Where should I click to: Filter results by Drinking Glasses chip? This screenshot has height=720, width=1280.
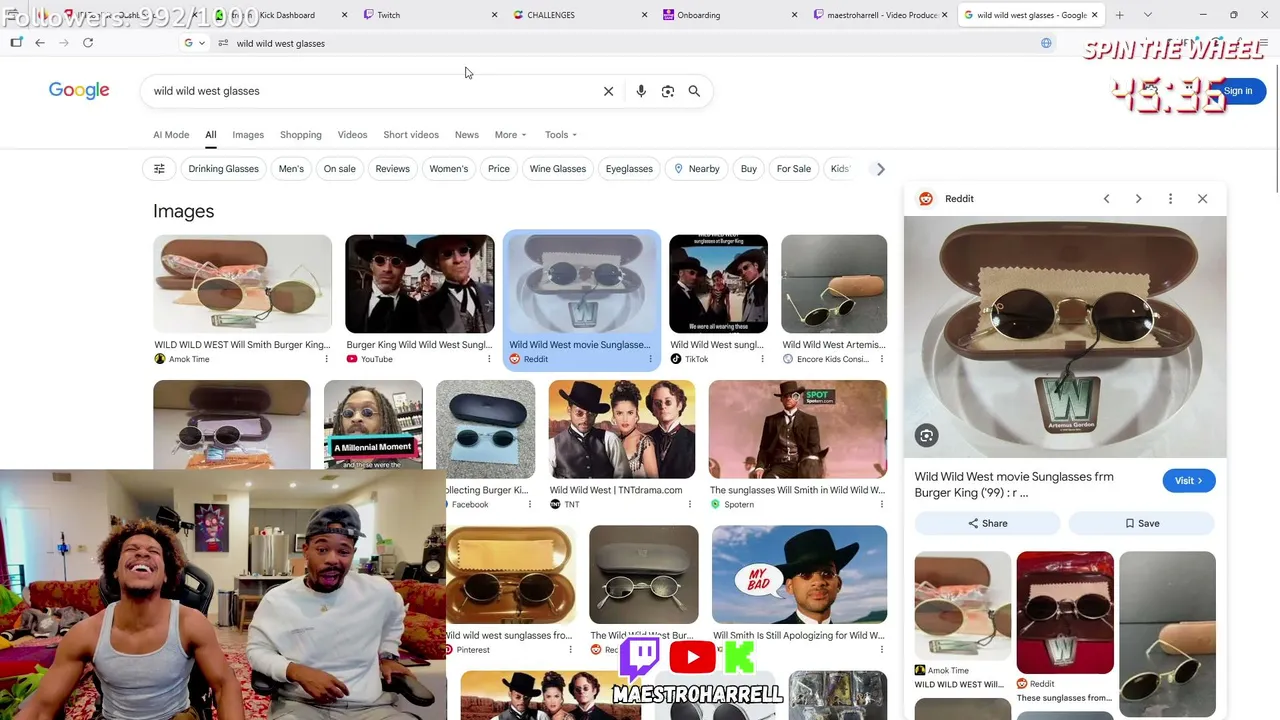223,169
